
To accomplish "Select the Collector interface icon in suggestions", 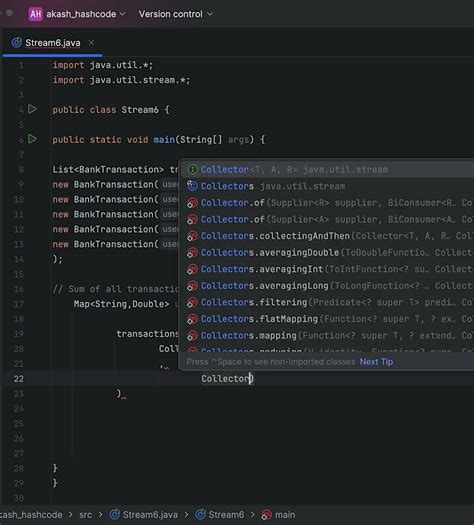I will click(192, 169).
